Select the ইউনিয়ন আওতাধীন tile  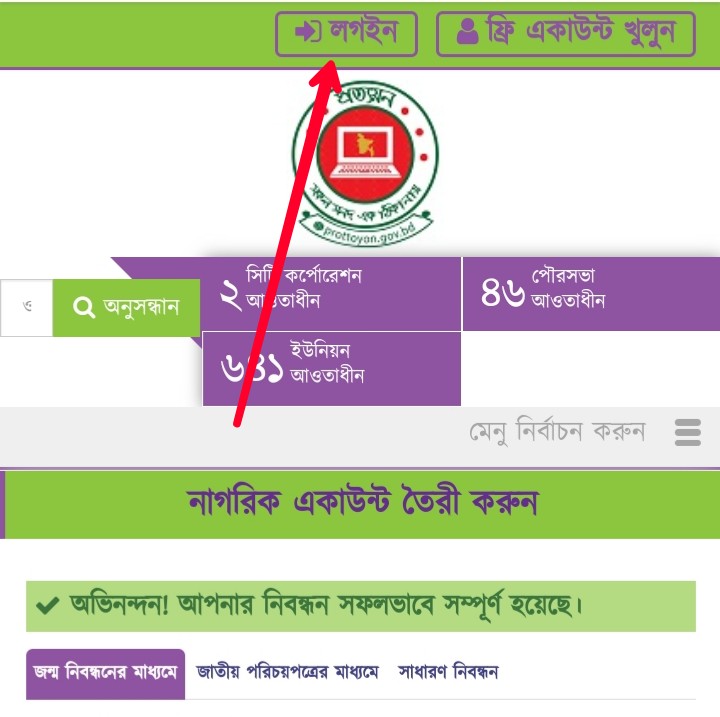click(332, 369)
